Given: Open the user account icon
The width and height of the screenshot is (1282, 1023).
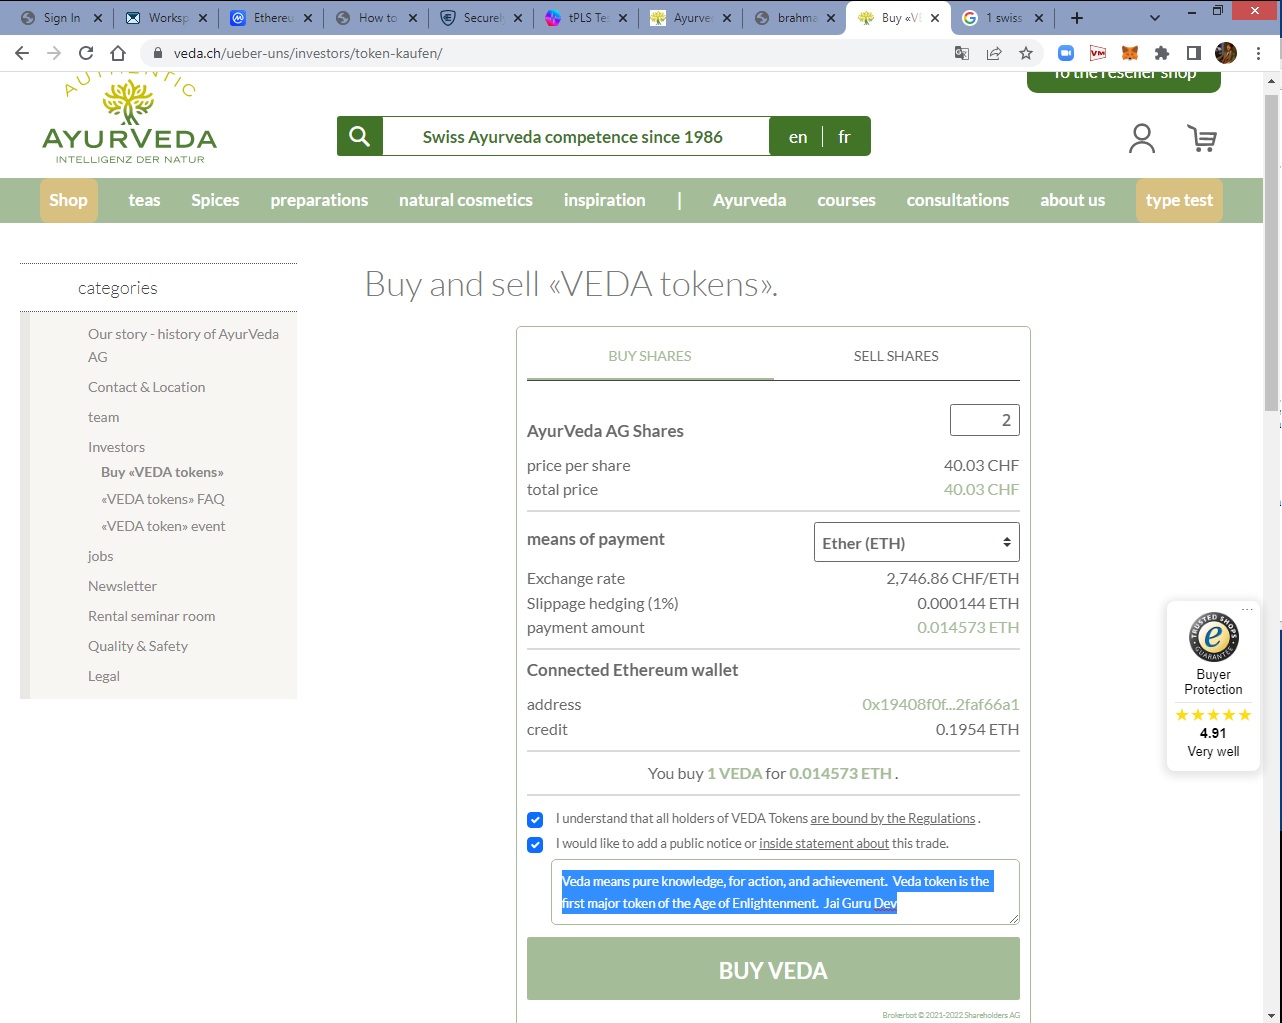Looking at the screenshot, I should coord(1142,138).
